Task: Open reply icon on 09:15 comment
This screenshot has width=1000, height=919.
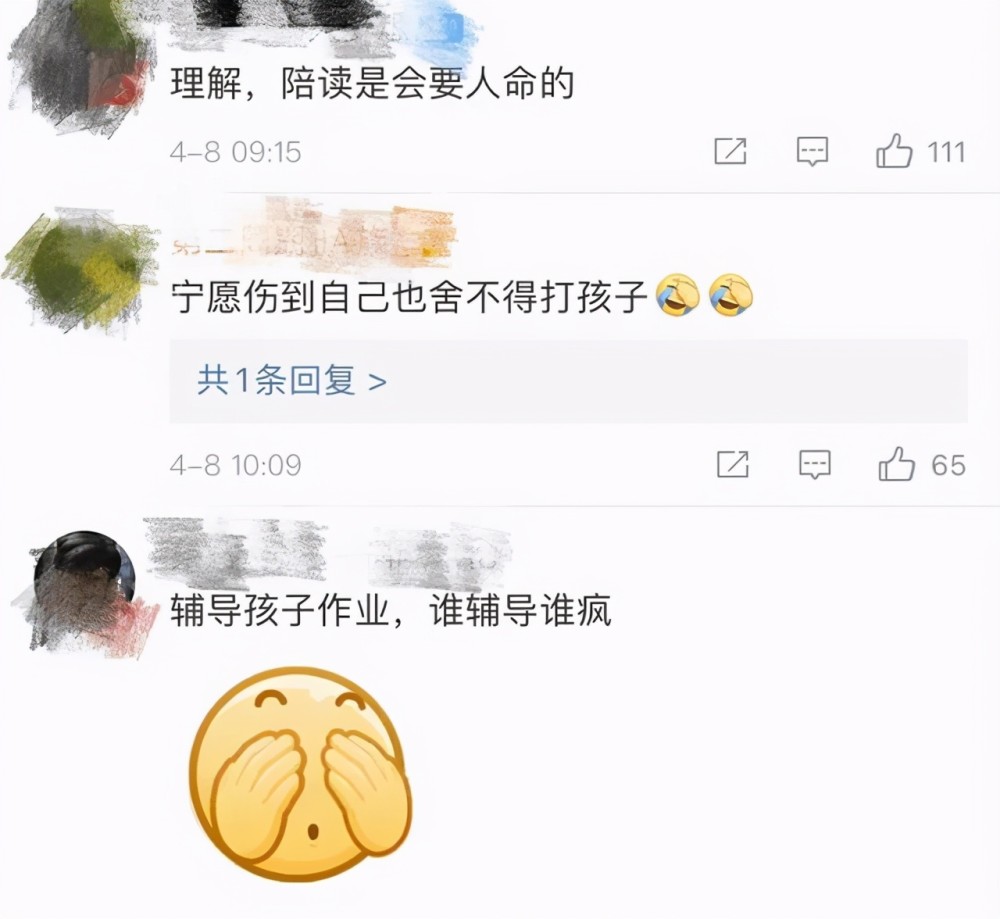Action: point(812,152)
